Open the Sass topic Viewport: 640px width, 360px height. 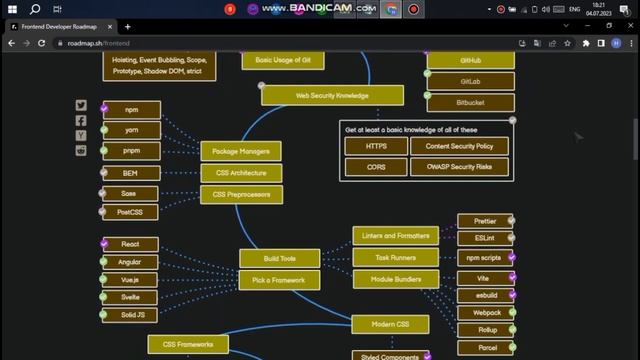[x=129, y=193]
